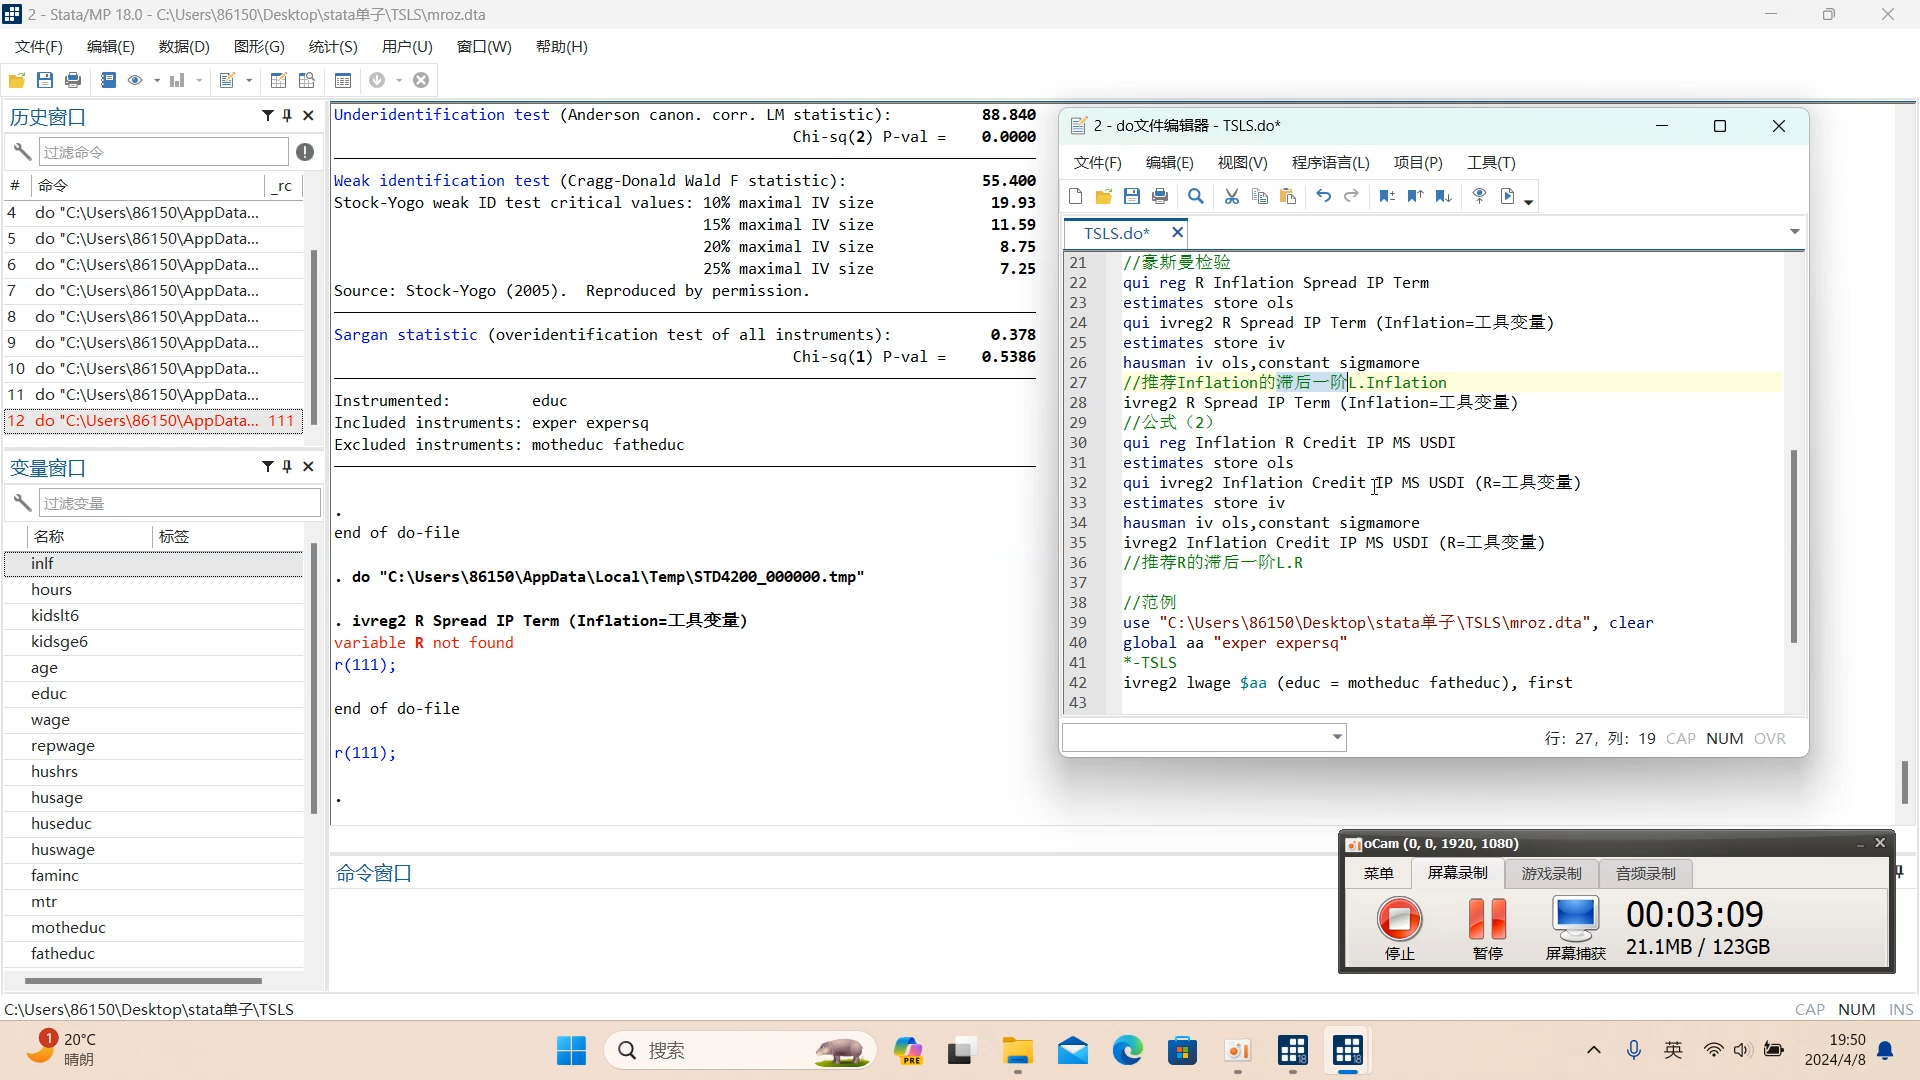The height and width of the screenshot is (1080, 1920).
Task: Open the Data Editor (edit) icon
Action: click(278, 80)
